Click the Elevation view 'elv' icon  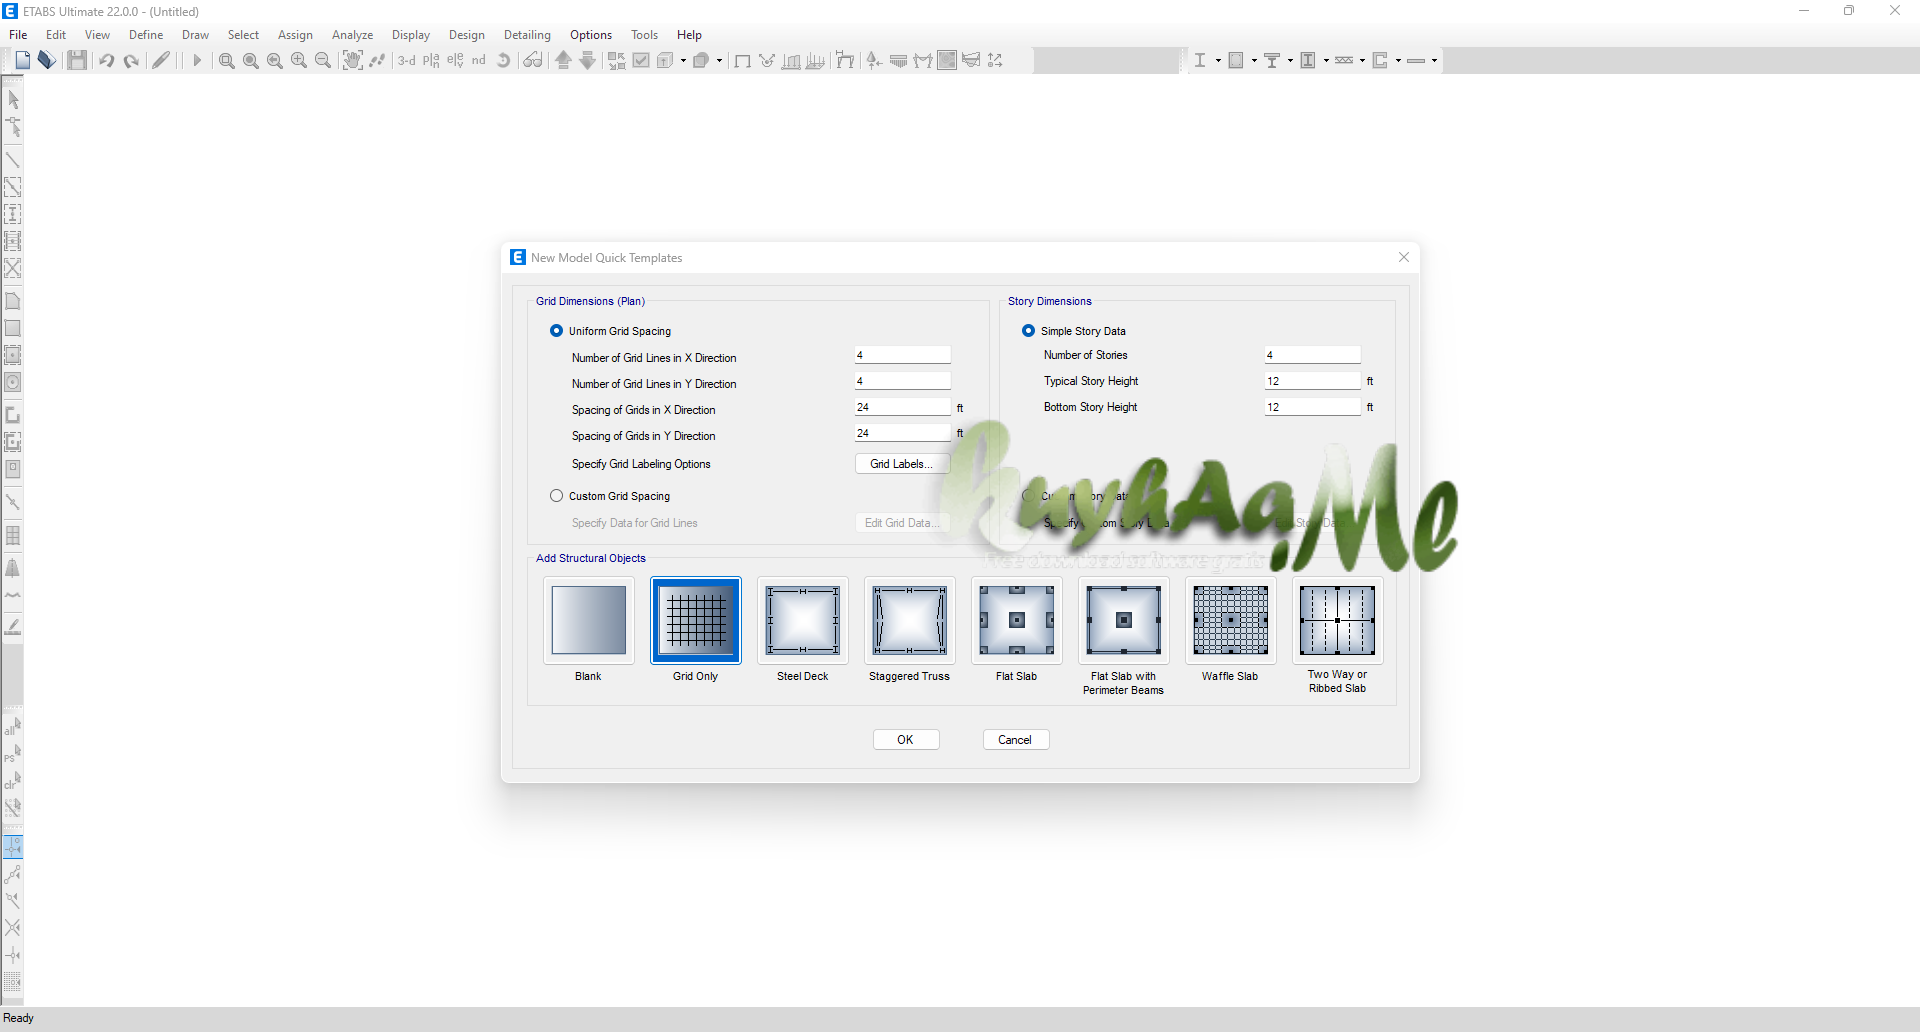point(455,60)
